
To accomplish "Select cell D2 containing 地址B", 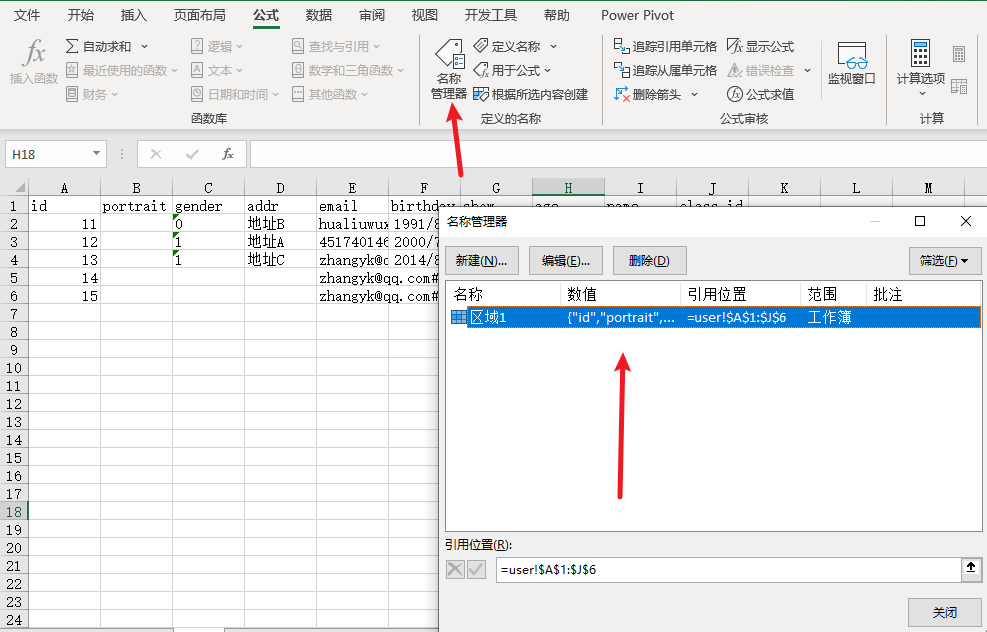I will 280,223.
